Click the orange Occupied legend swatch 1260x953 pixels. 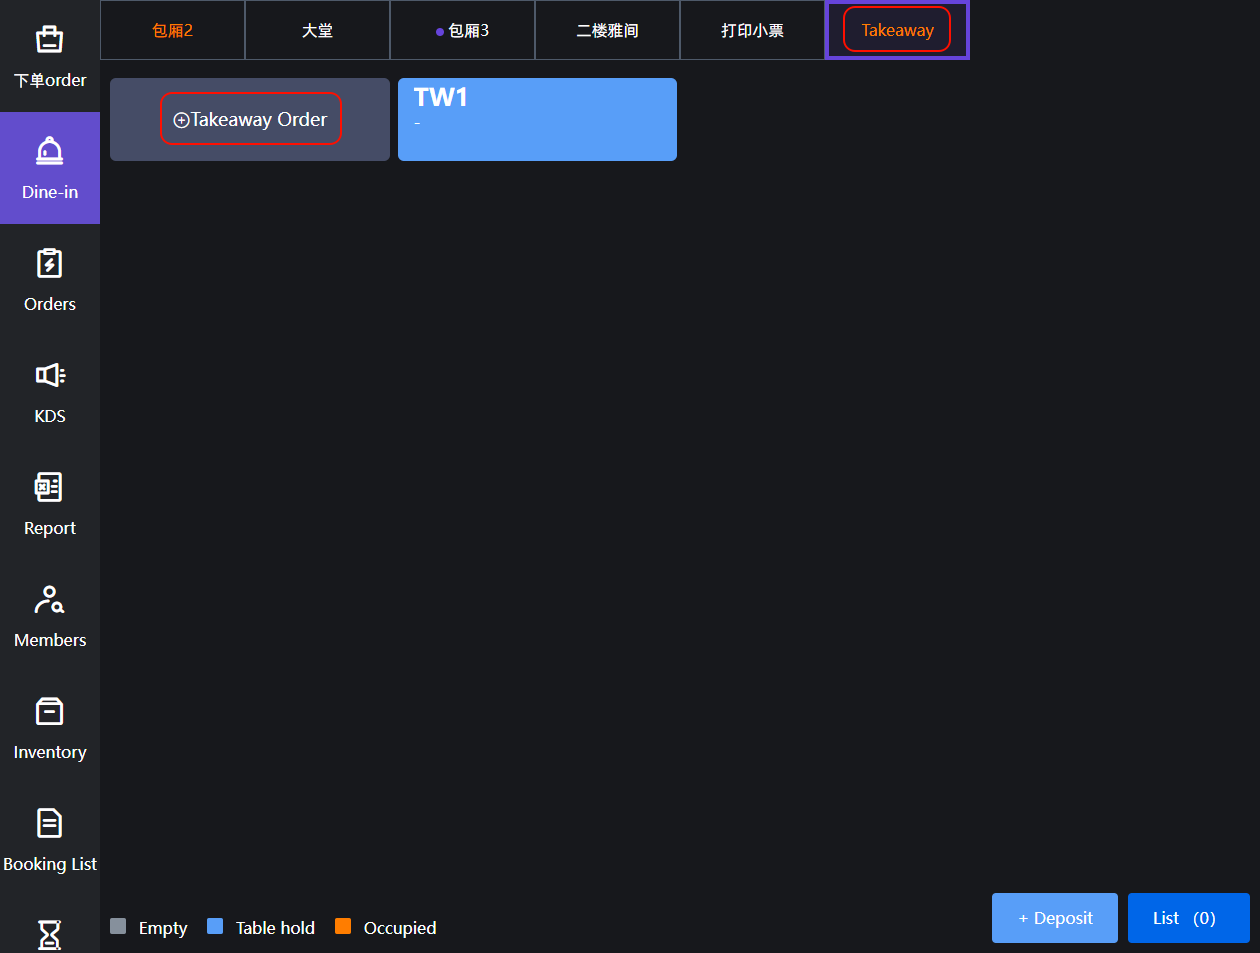coord(343,926)
